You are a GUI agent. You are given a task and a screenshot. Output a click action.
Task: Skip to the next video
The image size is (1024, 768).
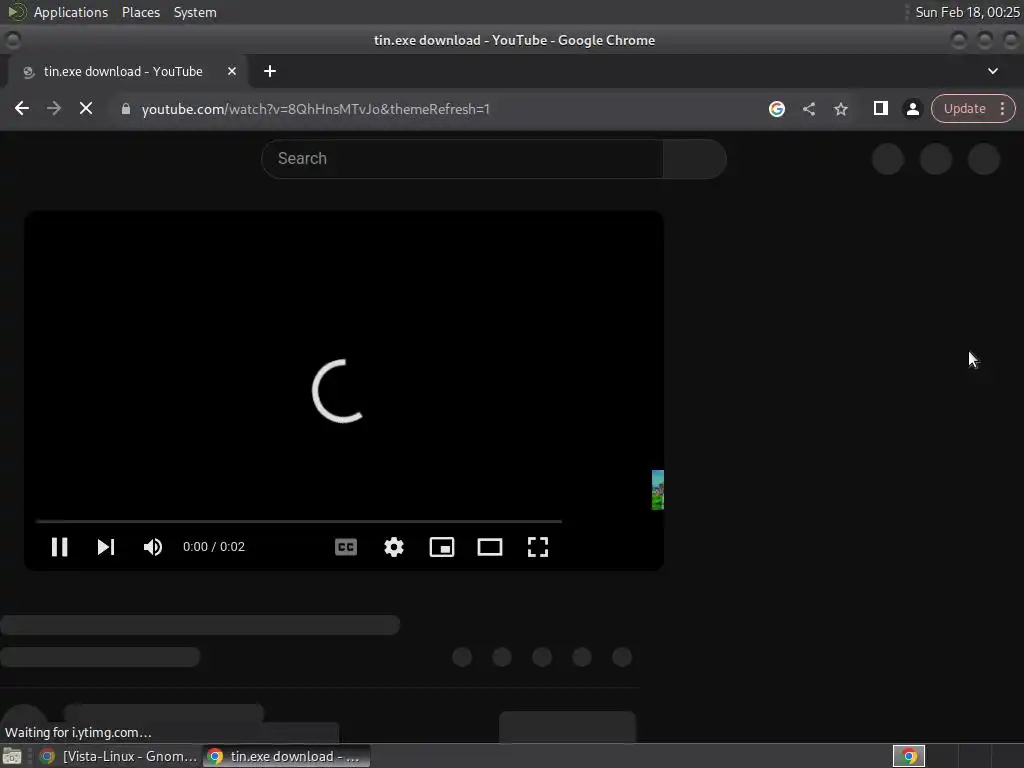pyautogui.click(x=106, y=547)
